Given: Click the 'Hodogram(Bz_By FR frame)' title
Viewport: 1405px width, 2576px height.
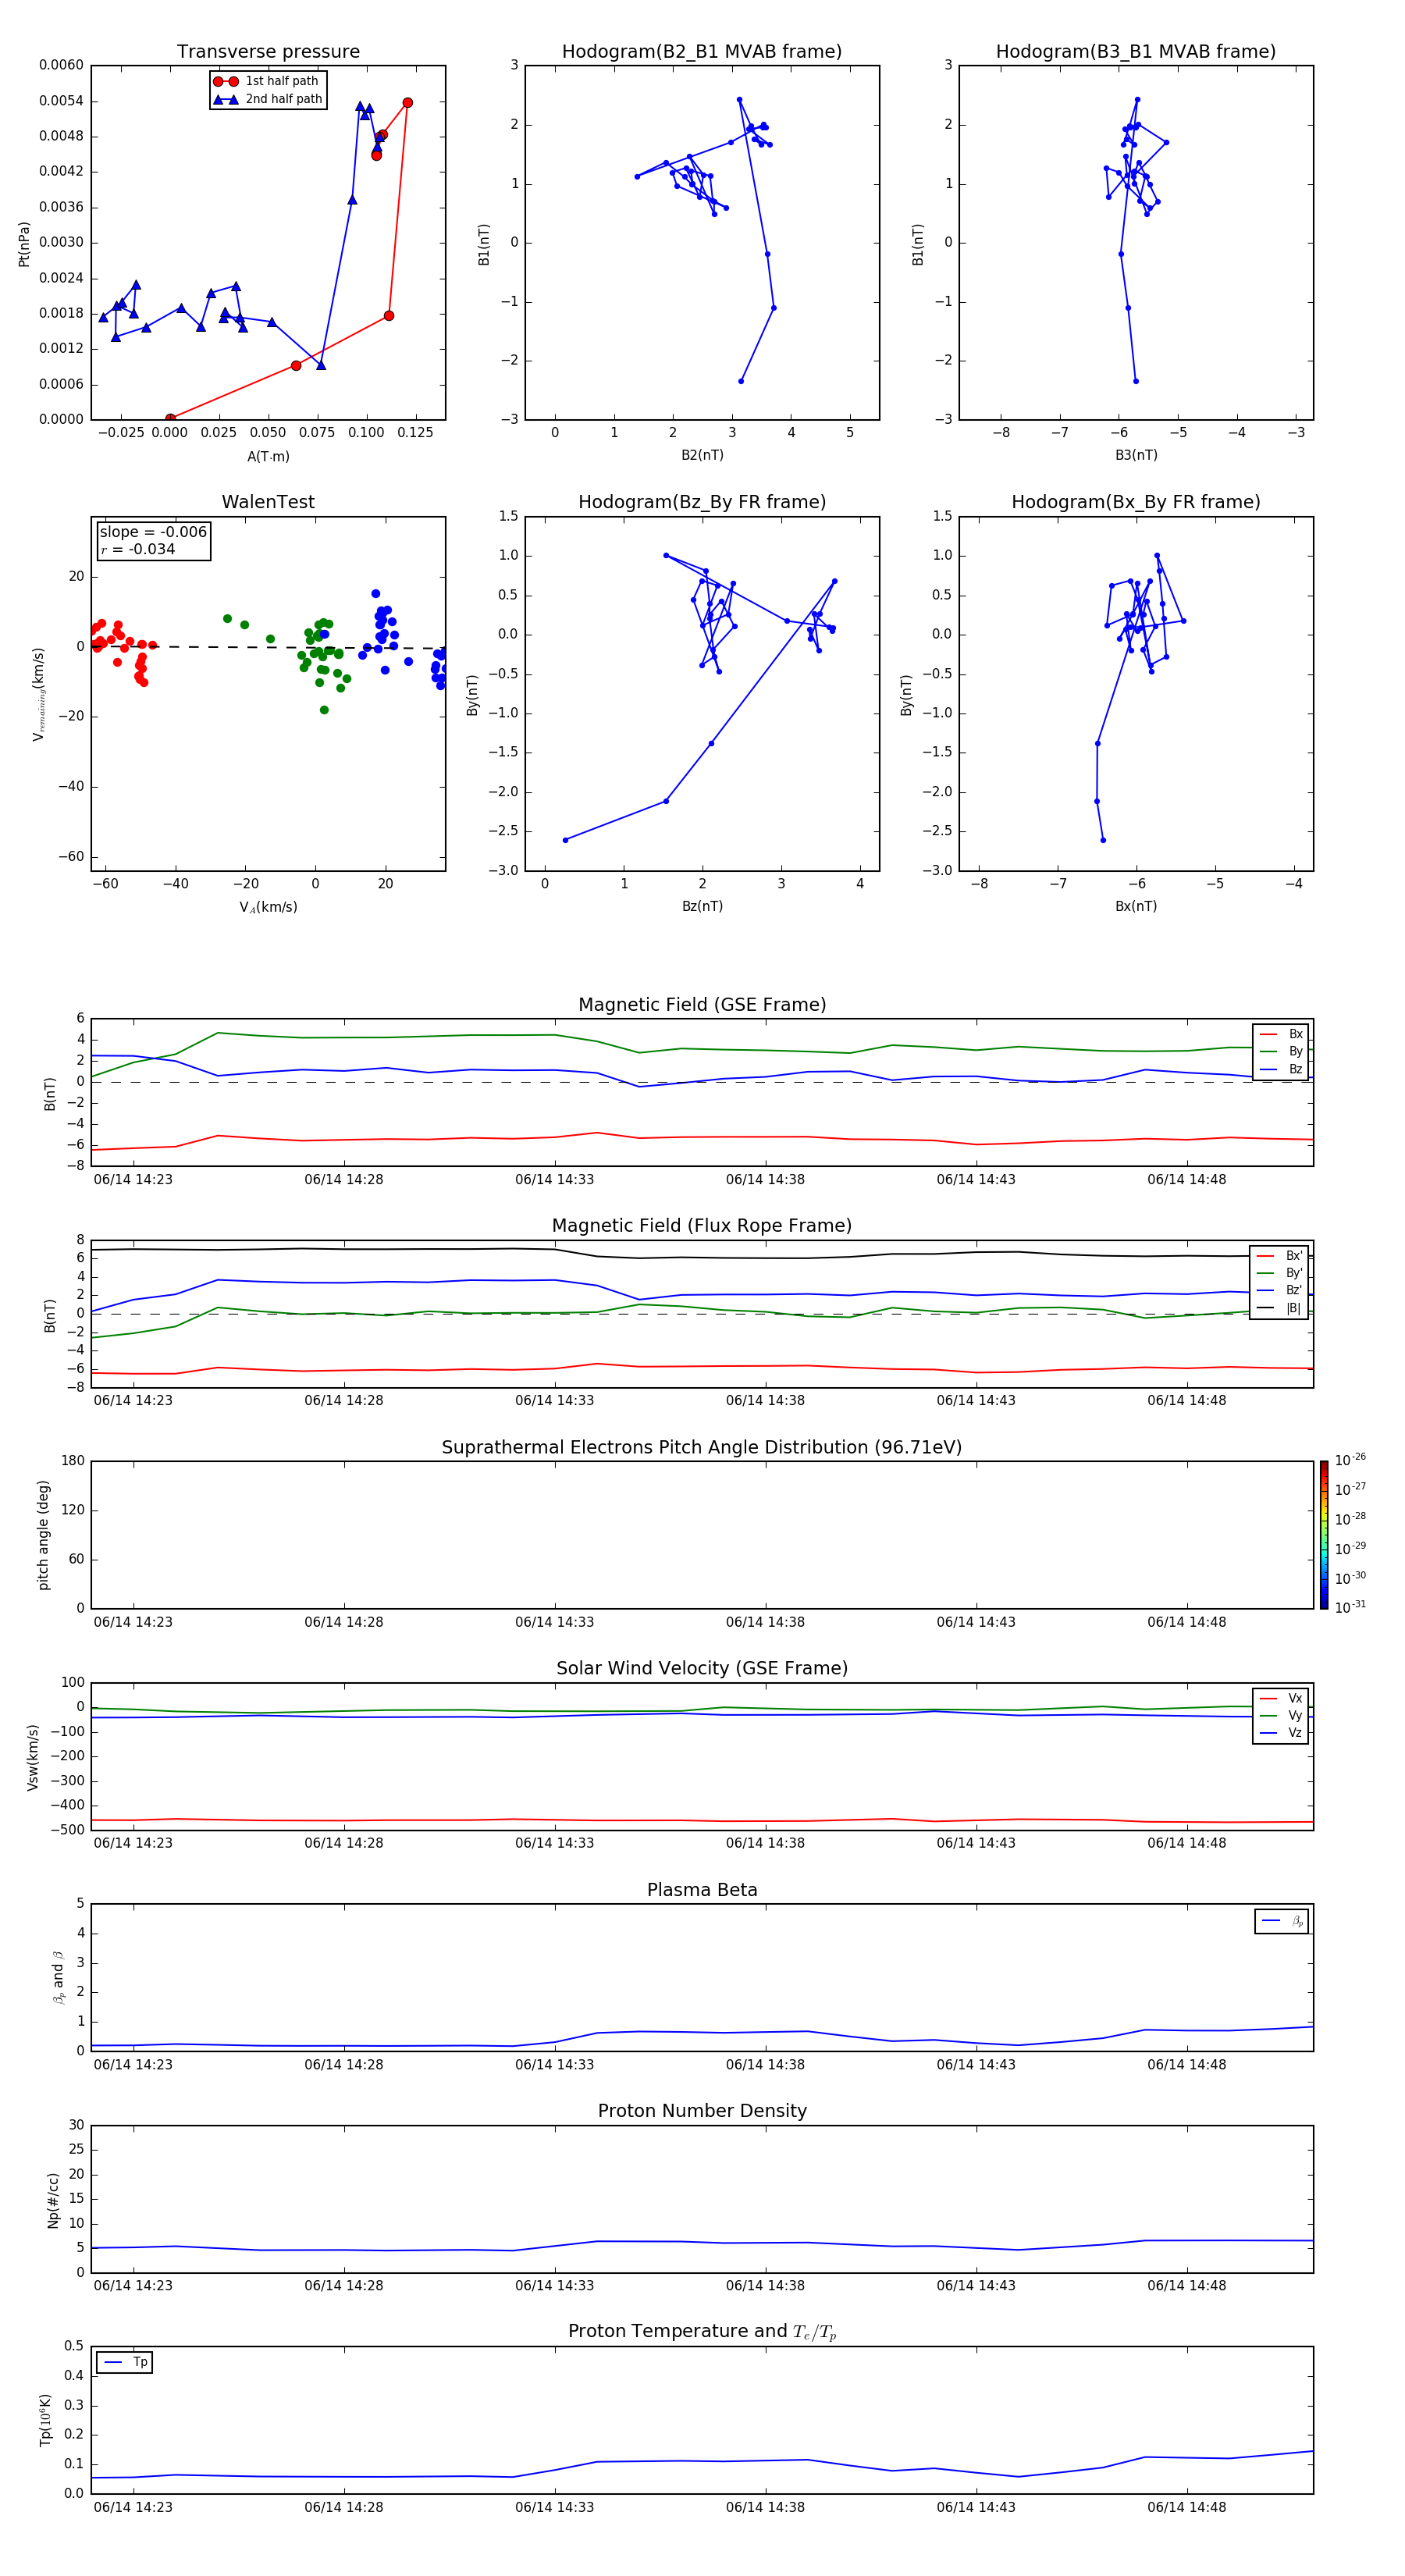Looking at the screenshot, I should [x=702, y=502].
